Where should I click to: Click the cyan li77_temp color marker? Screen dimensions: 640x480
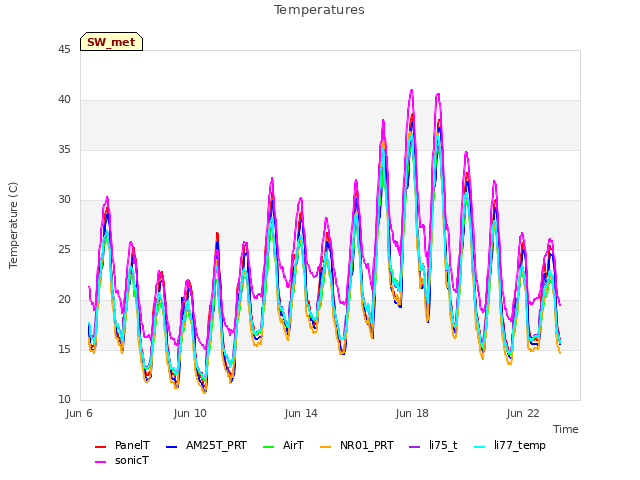pyautogui.click(x=480, y=447)
